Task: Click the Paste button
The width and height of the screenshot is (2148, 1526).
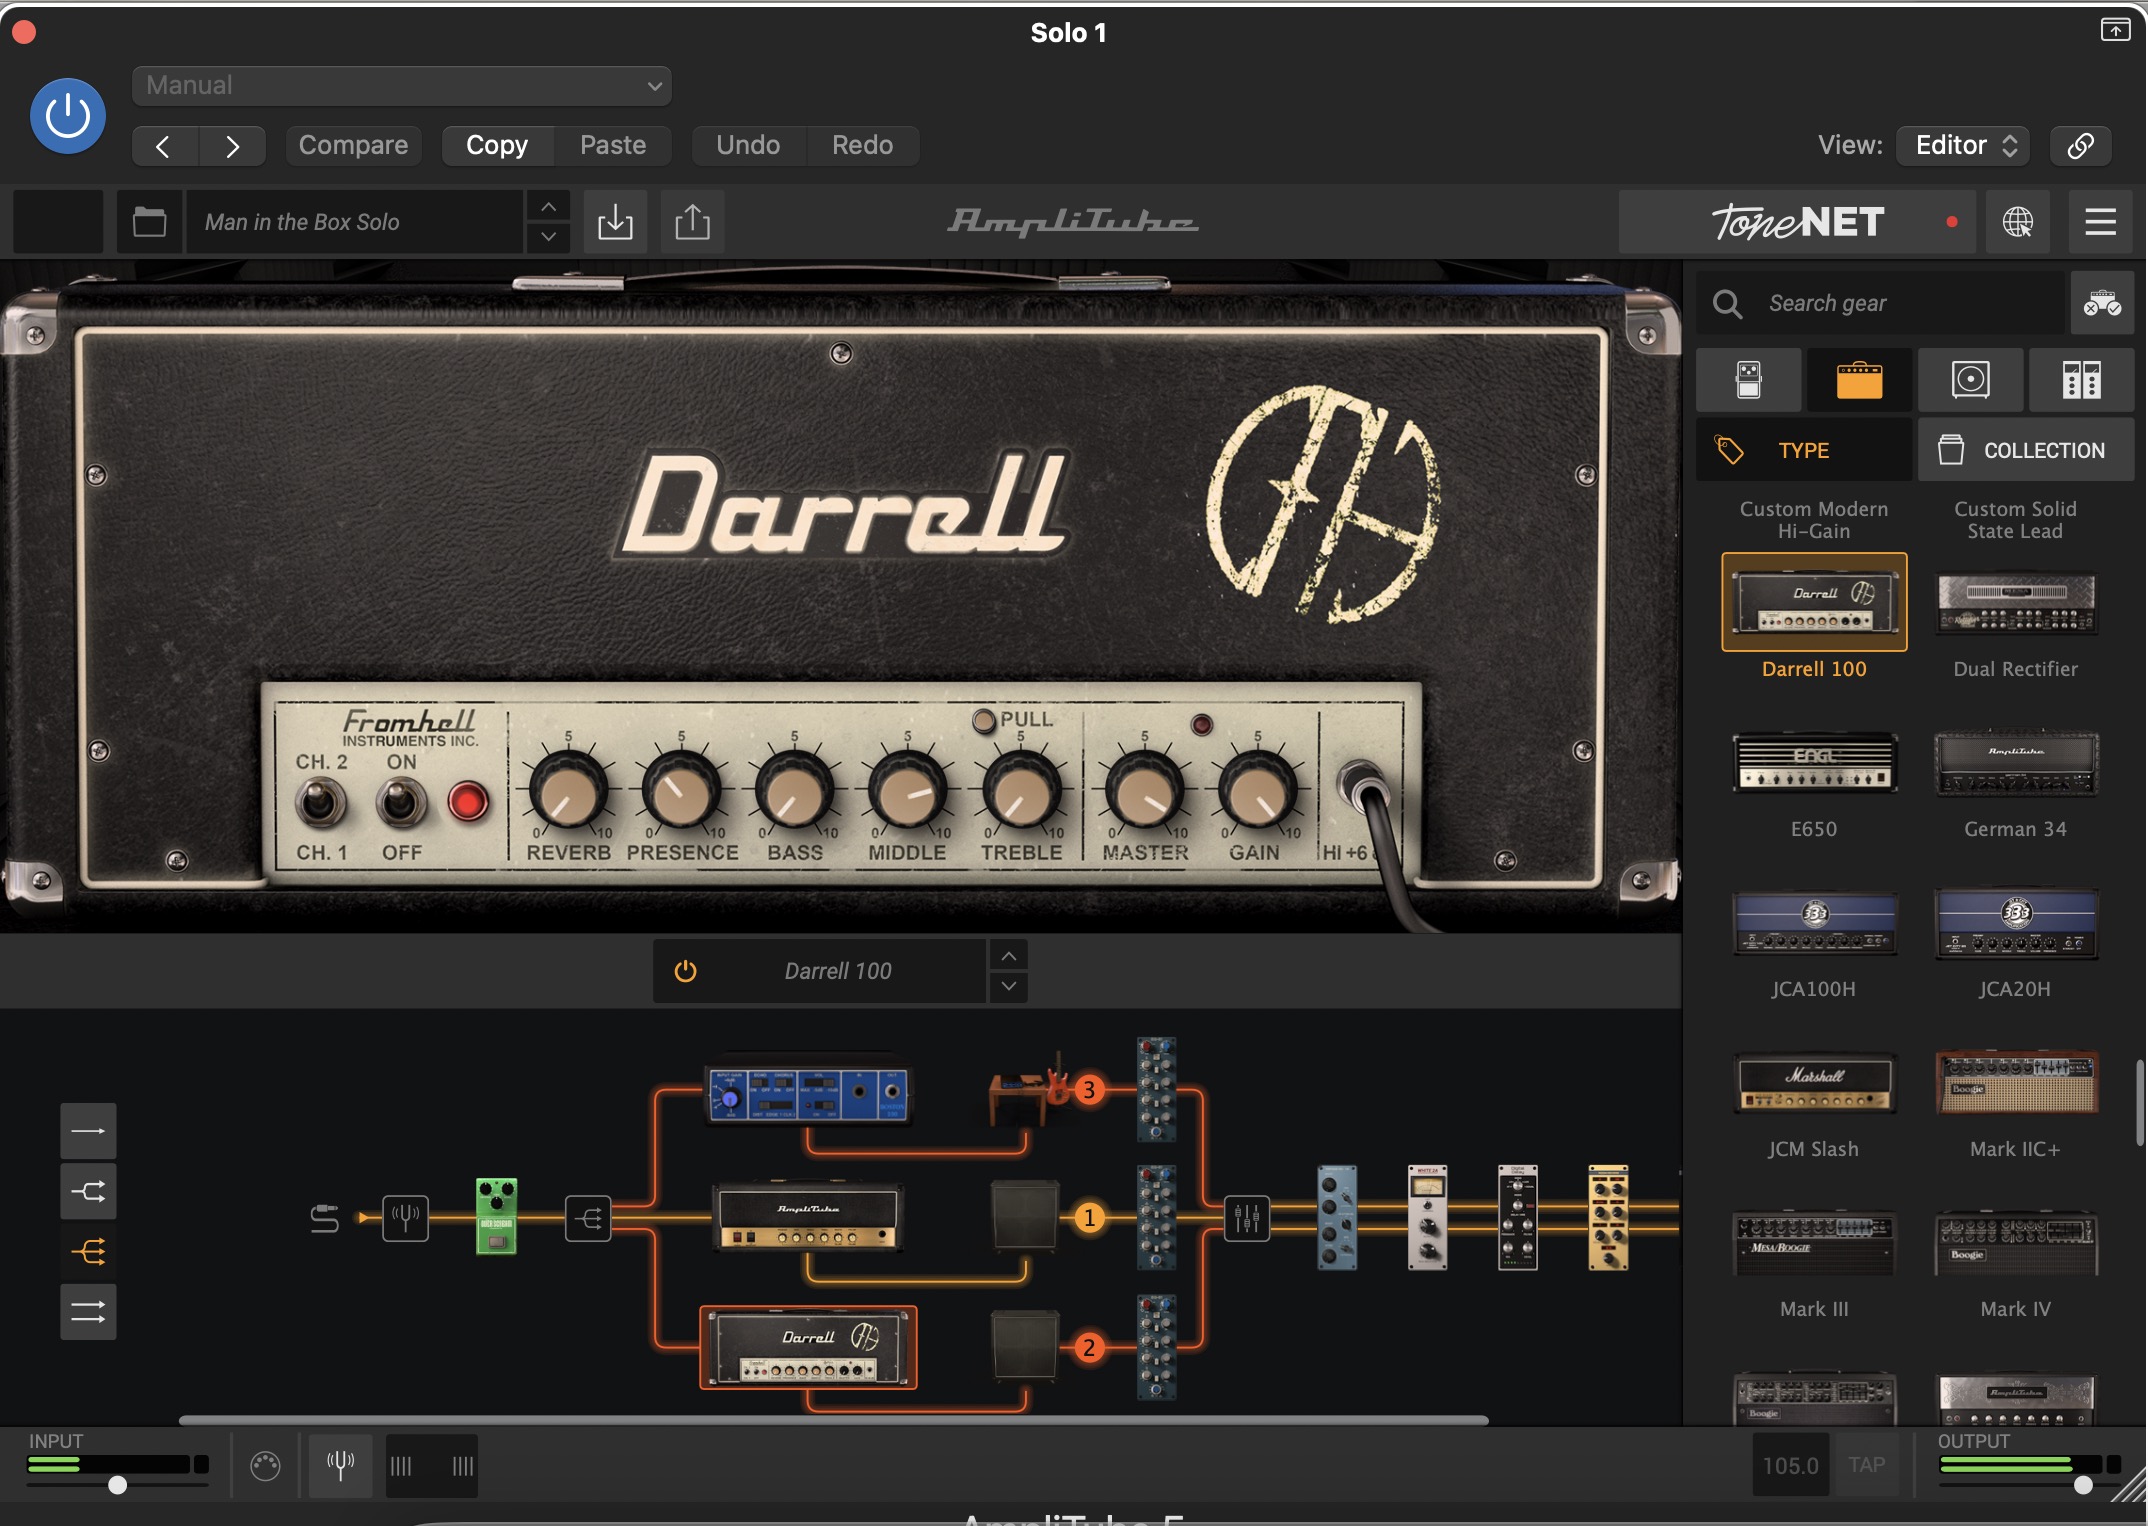Action: (613, 146)
